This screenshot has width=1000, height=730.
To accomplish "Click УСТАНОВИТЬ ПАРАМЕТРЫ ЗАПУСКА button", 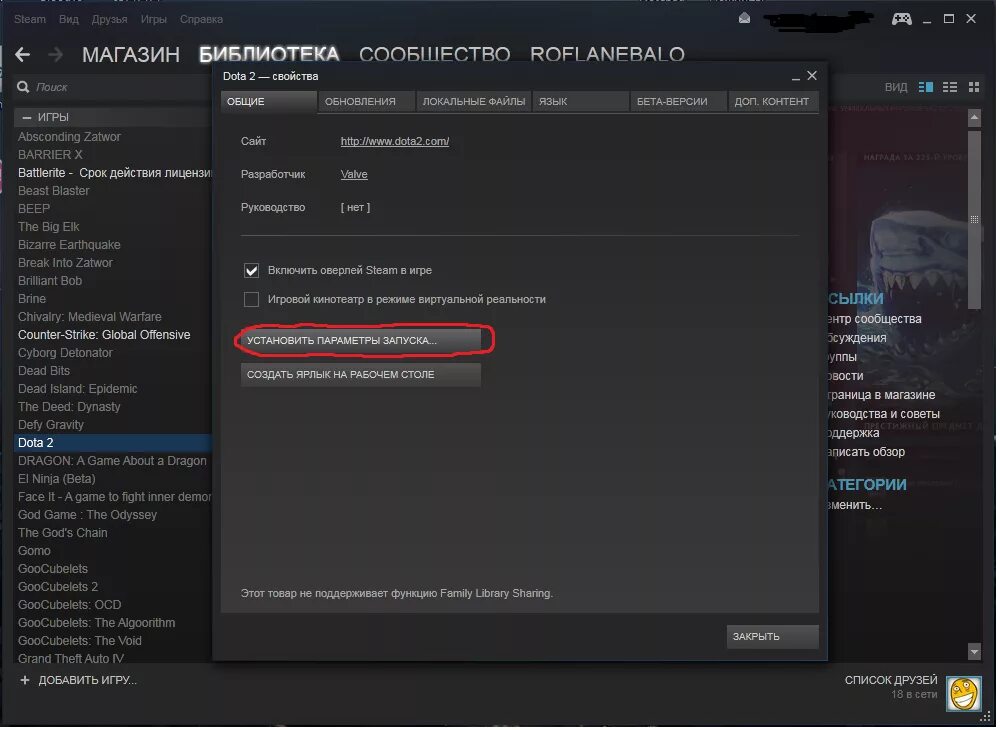I will (x=360, y=341).
